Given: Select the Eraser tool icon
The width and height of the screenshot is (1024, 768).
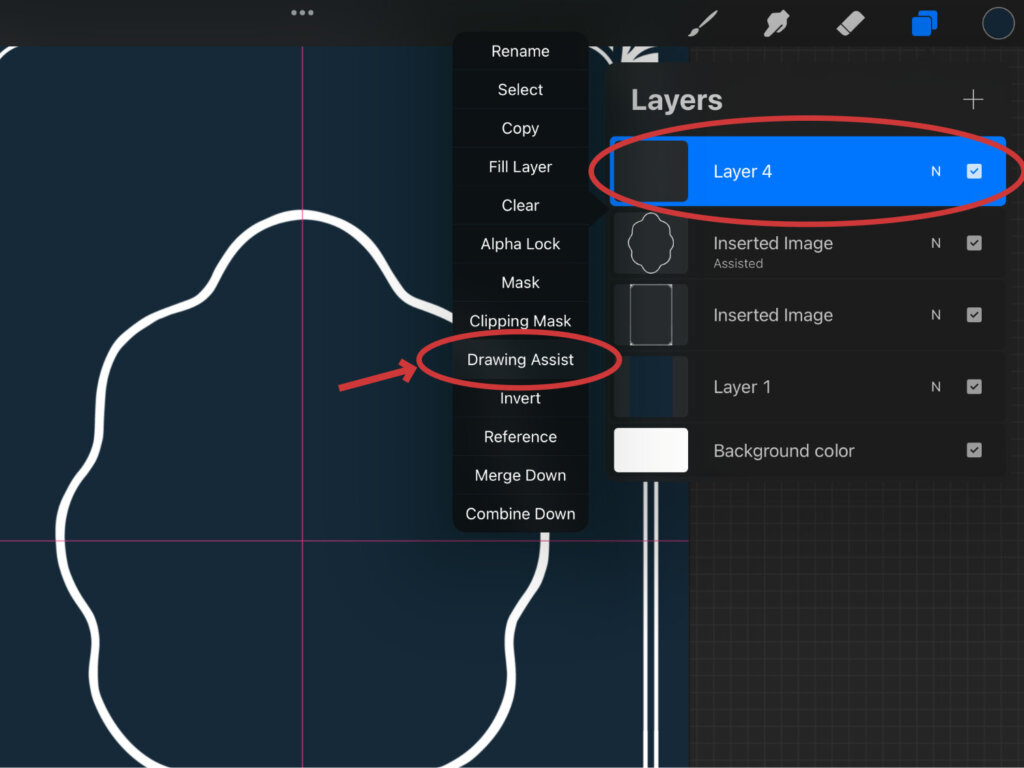Looking at the screenshot, I should click(x=850, y=23).
